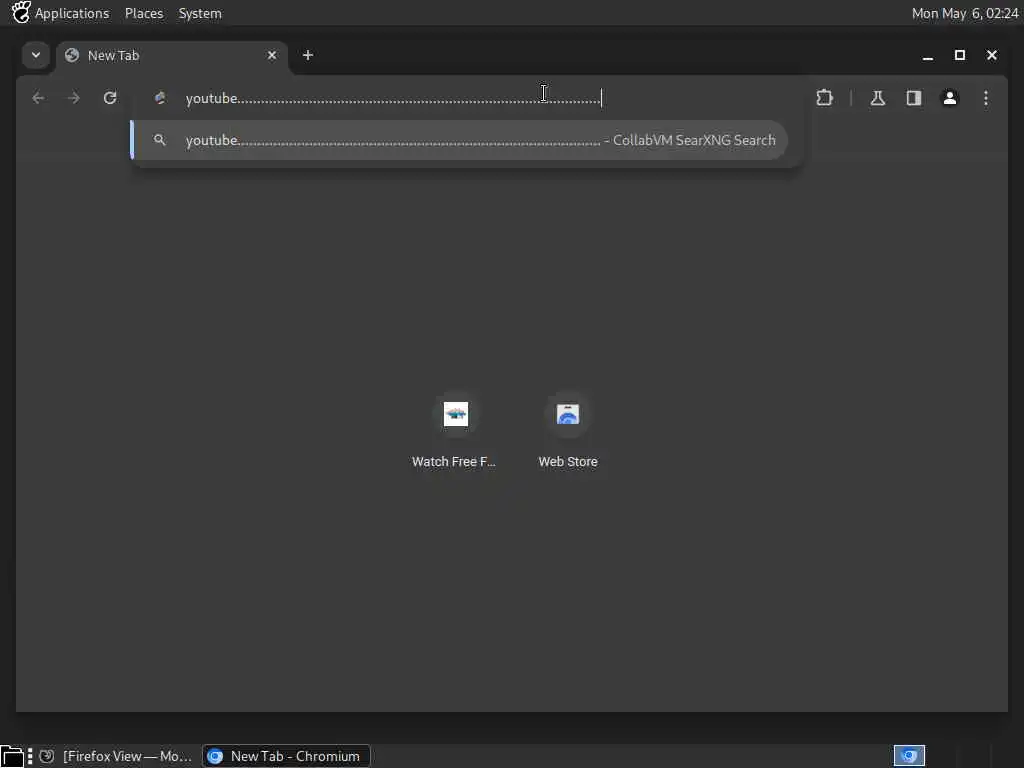Open the Places menu
Image resolution: width=1024 pixels, height=768 pixels.
tap(144, 13)
